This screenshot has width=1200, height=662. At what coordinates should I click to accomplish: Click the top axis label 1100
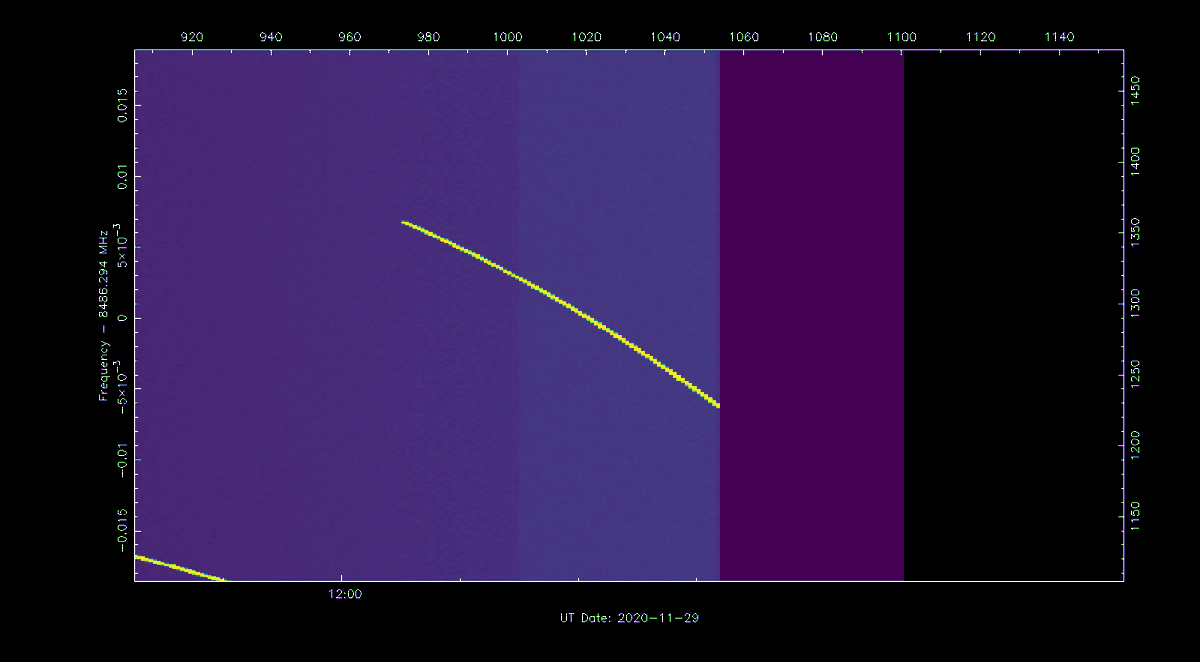902,37
